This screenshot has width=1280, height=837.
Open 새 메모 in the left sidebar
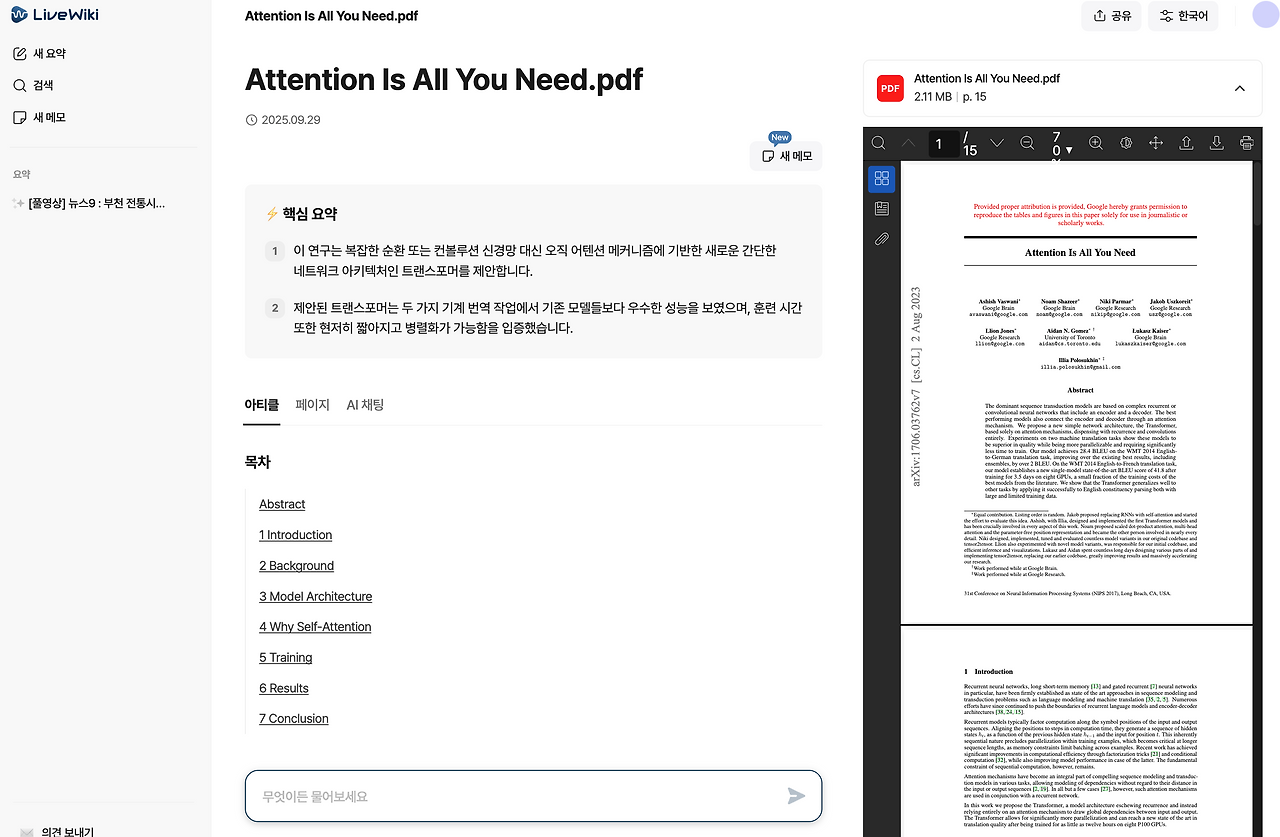(40, 117)
